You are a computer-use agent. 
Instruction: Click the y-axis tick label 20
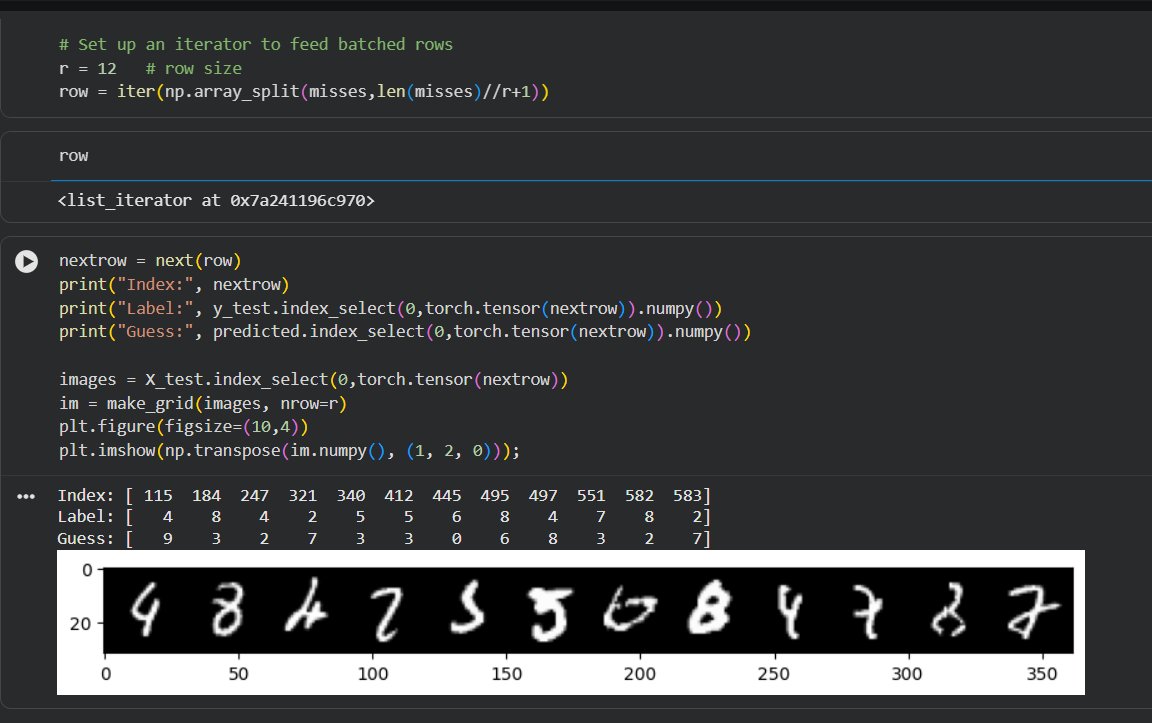(80, 624)
